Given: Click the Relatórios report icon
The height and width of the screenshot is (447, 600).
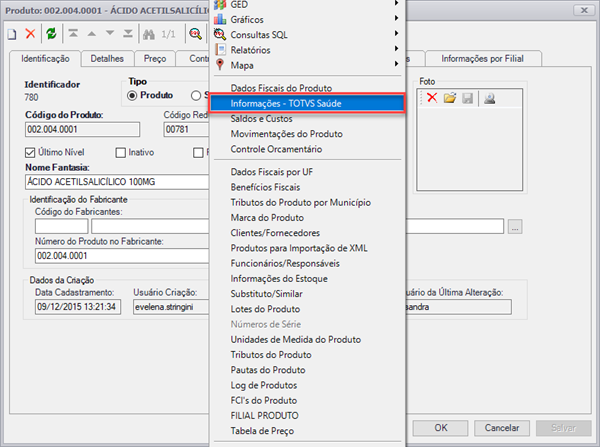Looking at the screenshot, I should 221,49.
